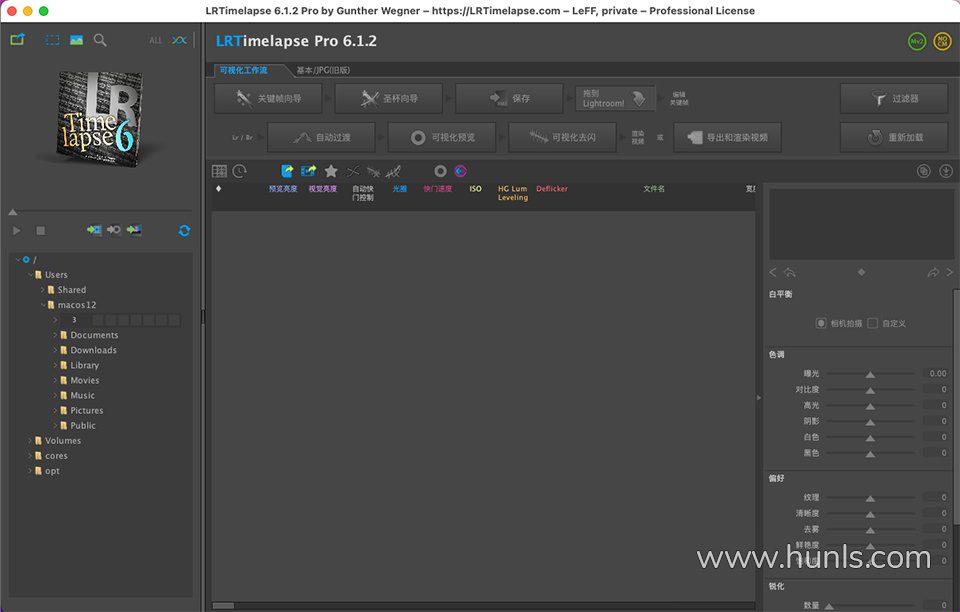Click the green arrow to image icon
Viewport: 960px width, 612px height.
(x=134, y=230)
